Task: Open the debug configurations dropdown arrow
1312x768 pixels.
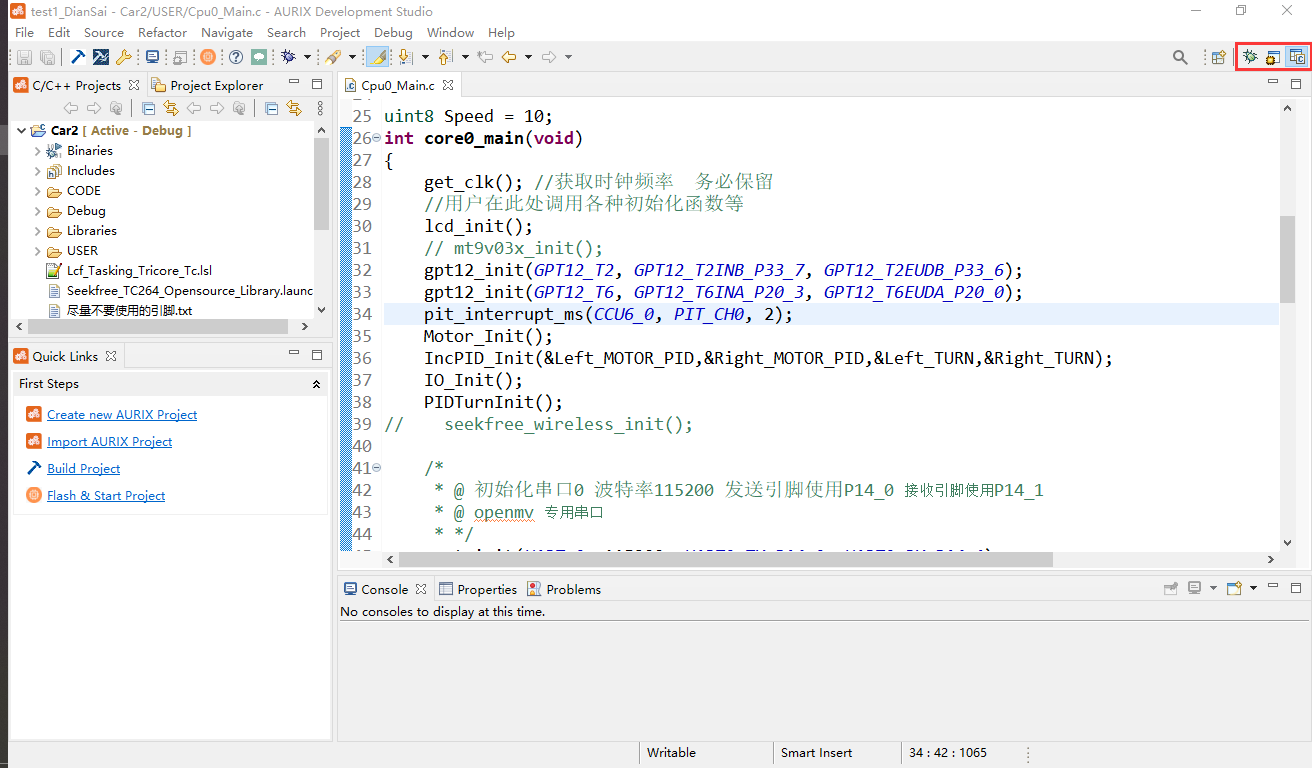Action: click(x=305, y=56)
